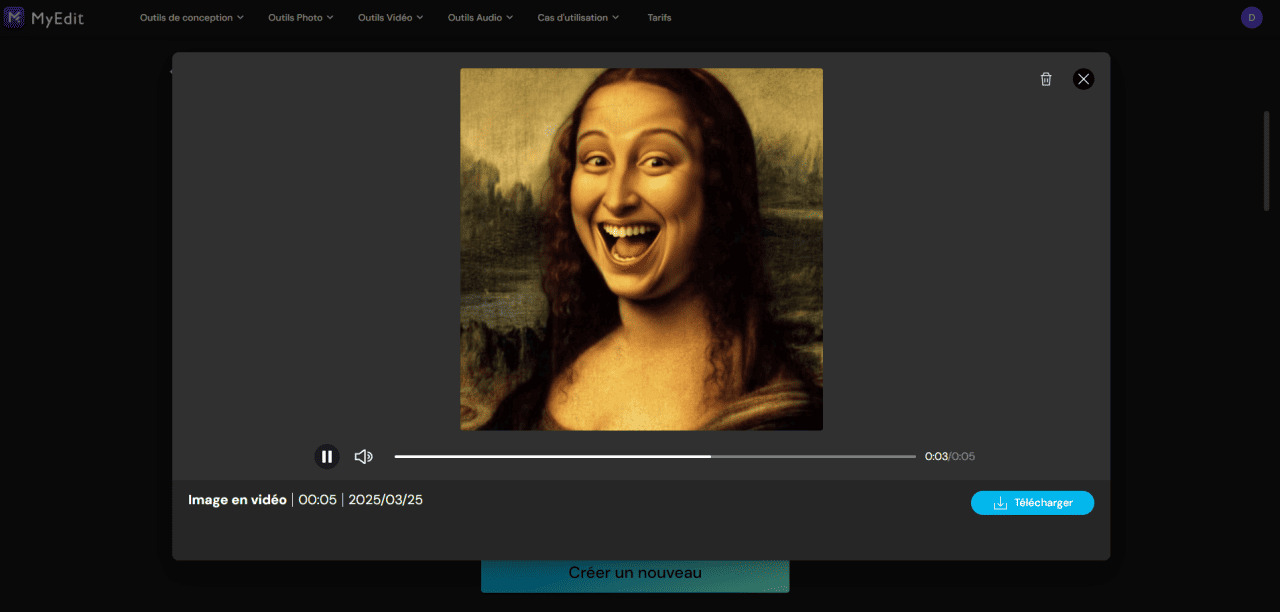Toggle play/pause on the video
1280x612 pixels.
(x=327, y=456)
